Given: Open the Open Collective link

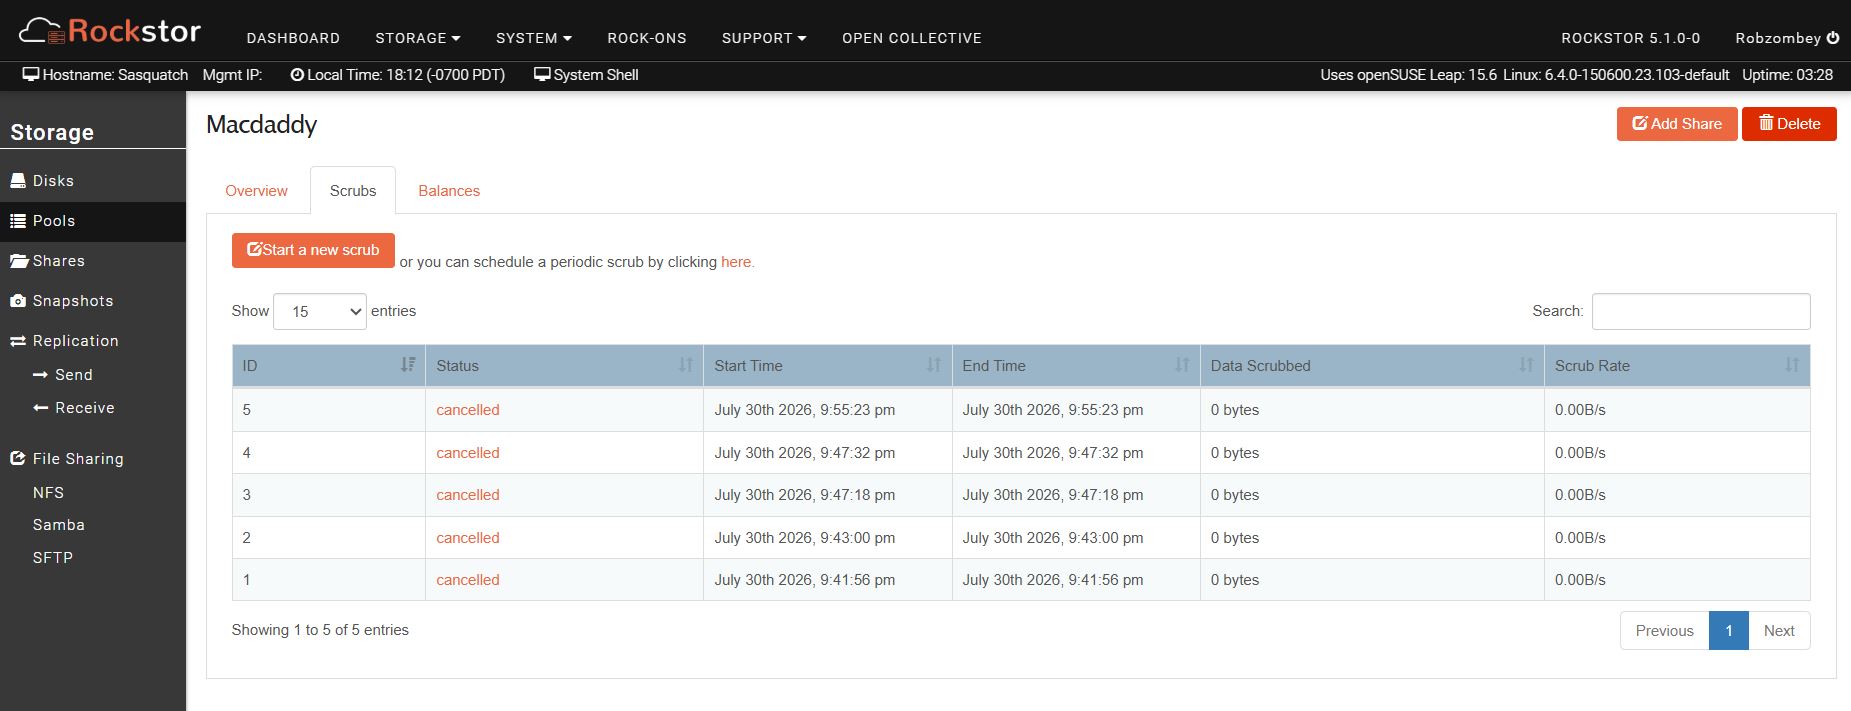Looking at the screenshot, I should pos(912,38).
